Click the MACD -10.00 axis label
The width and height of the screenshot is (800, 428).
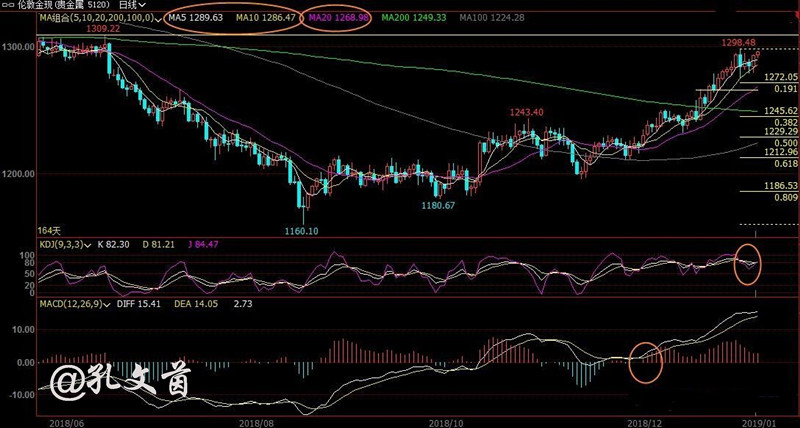[x=20, y=394]
